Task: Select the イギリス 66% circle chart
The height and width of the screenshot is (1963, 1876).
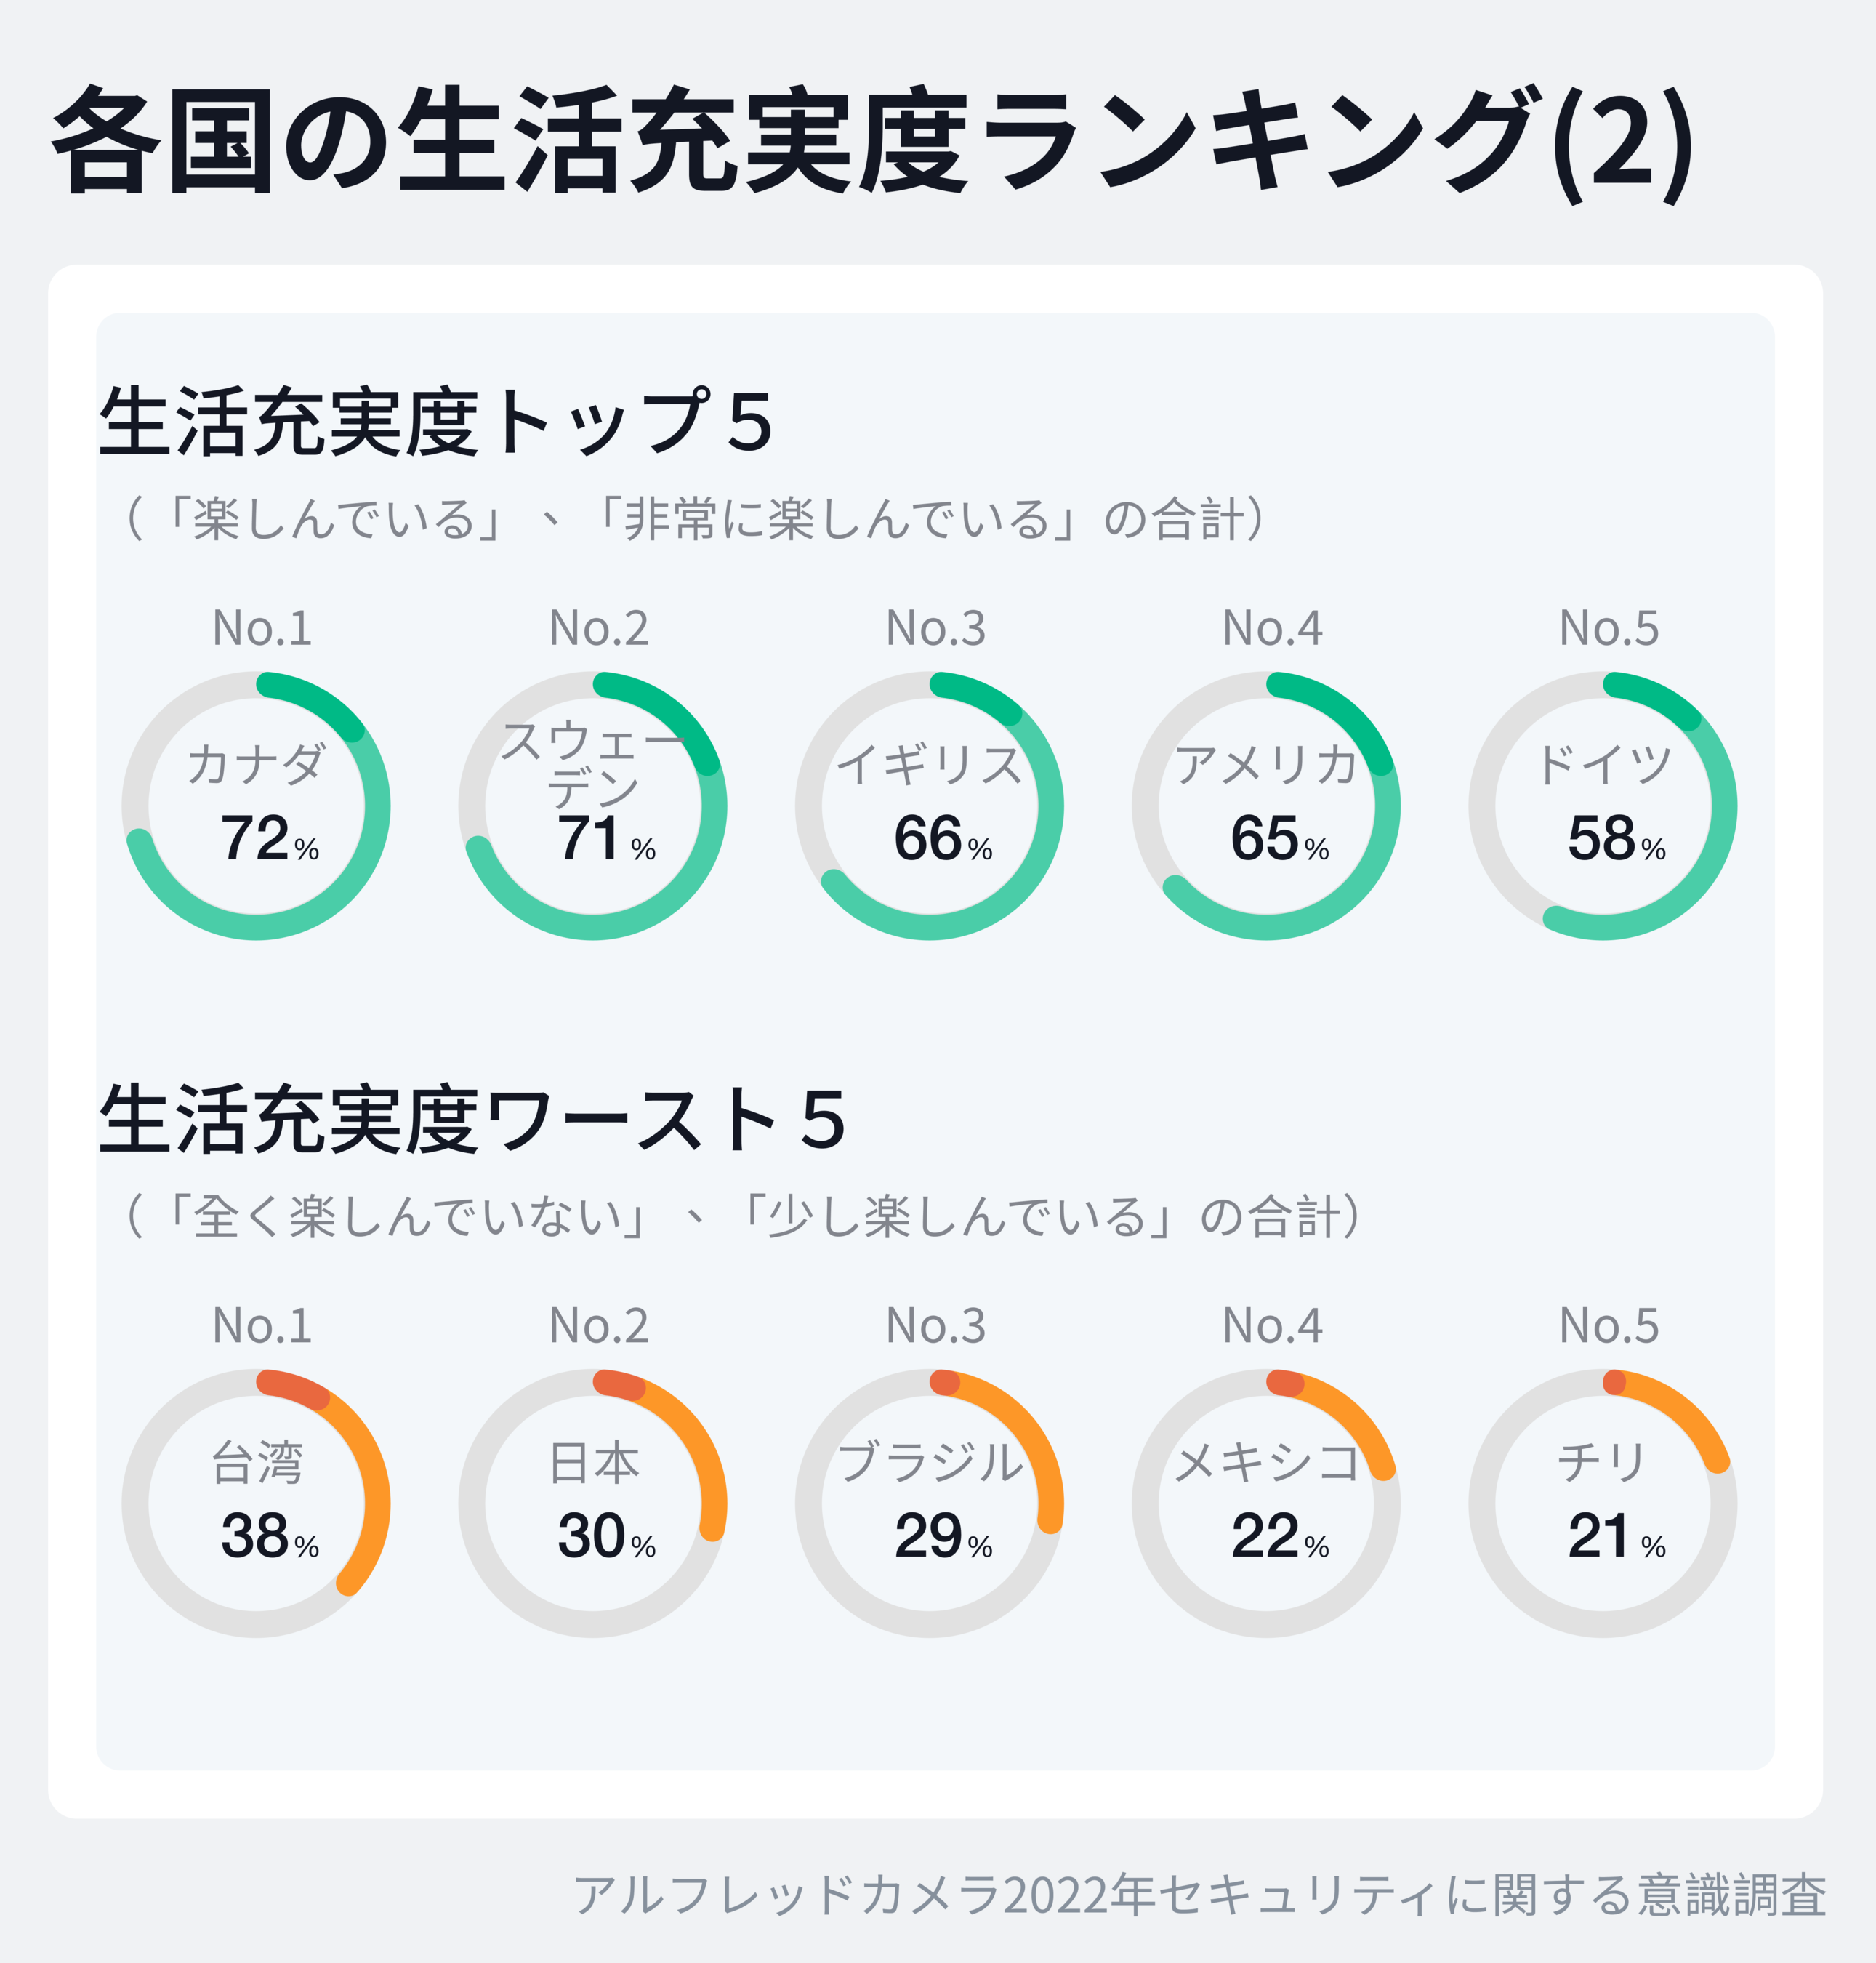Action: [x=930, y=806]
